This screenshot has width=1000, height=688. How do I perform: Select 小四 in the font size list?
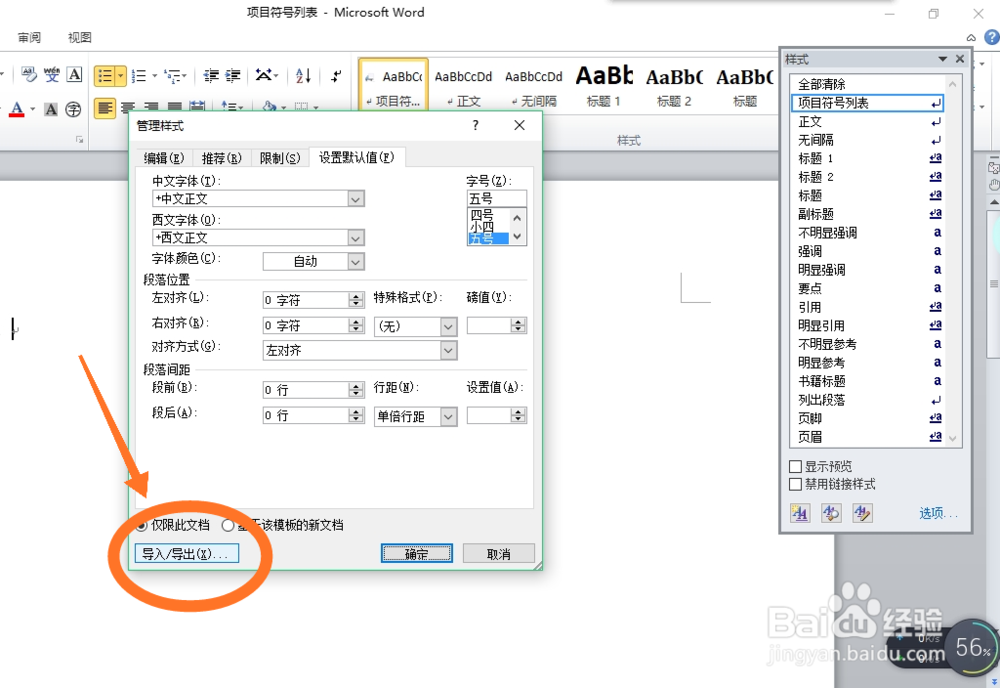(483, 227)
